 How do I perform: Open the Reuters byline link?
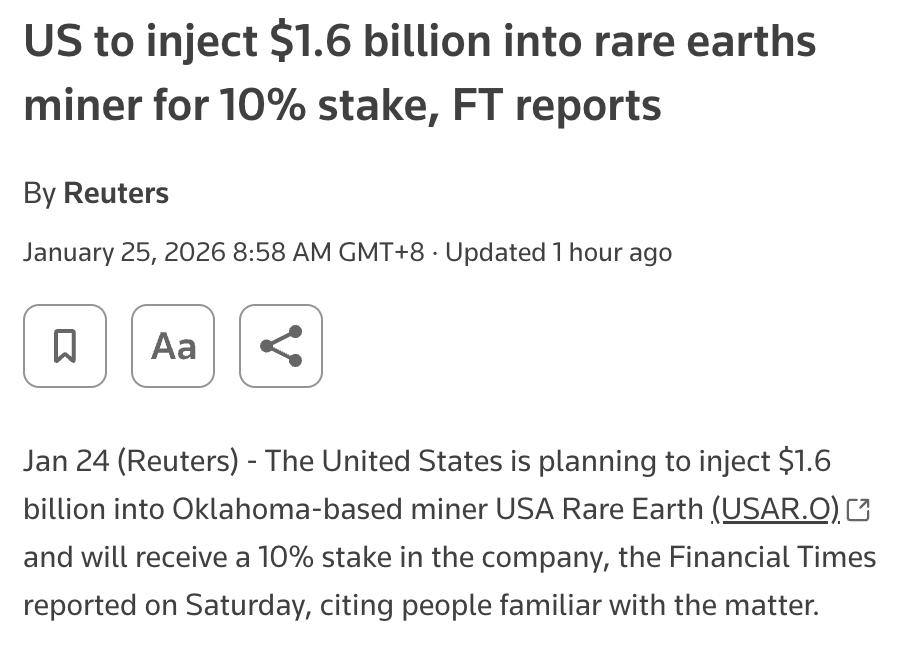tap(116, 193)
